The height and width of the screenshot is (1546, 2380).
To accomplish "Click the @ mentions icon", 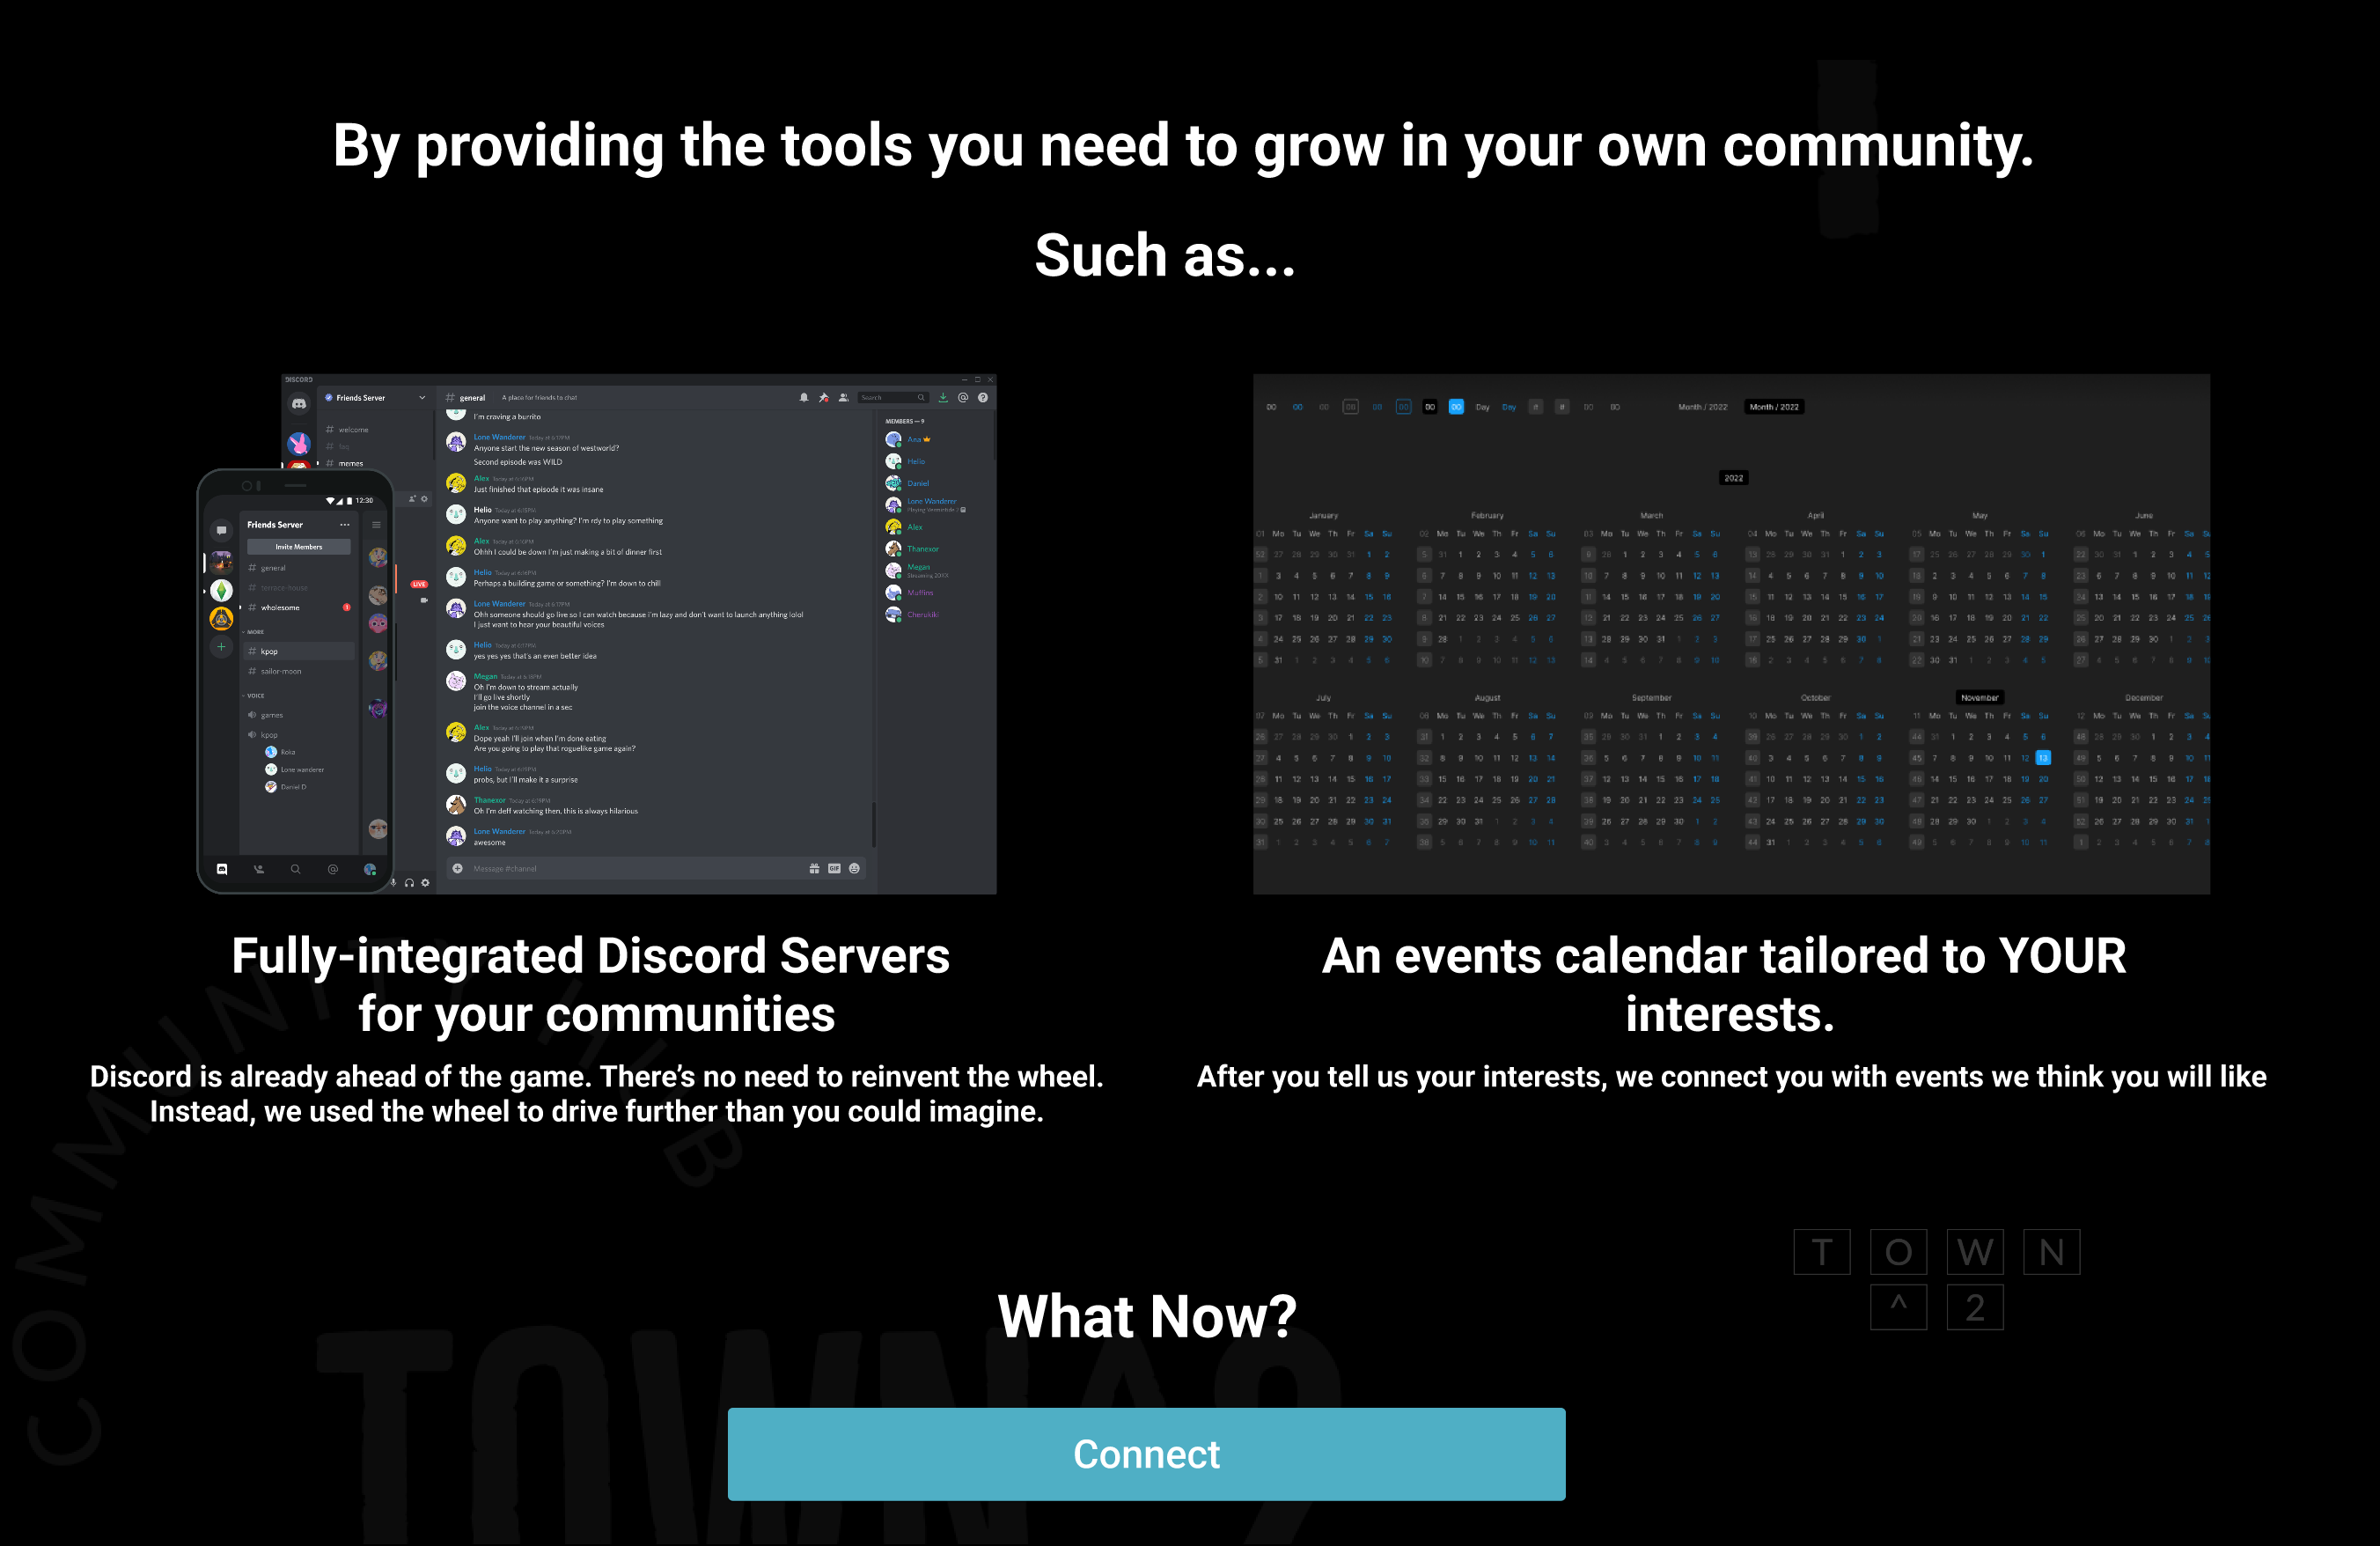I will [963, 398].
